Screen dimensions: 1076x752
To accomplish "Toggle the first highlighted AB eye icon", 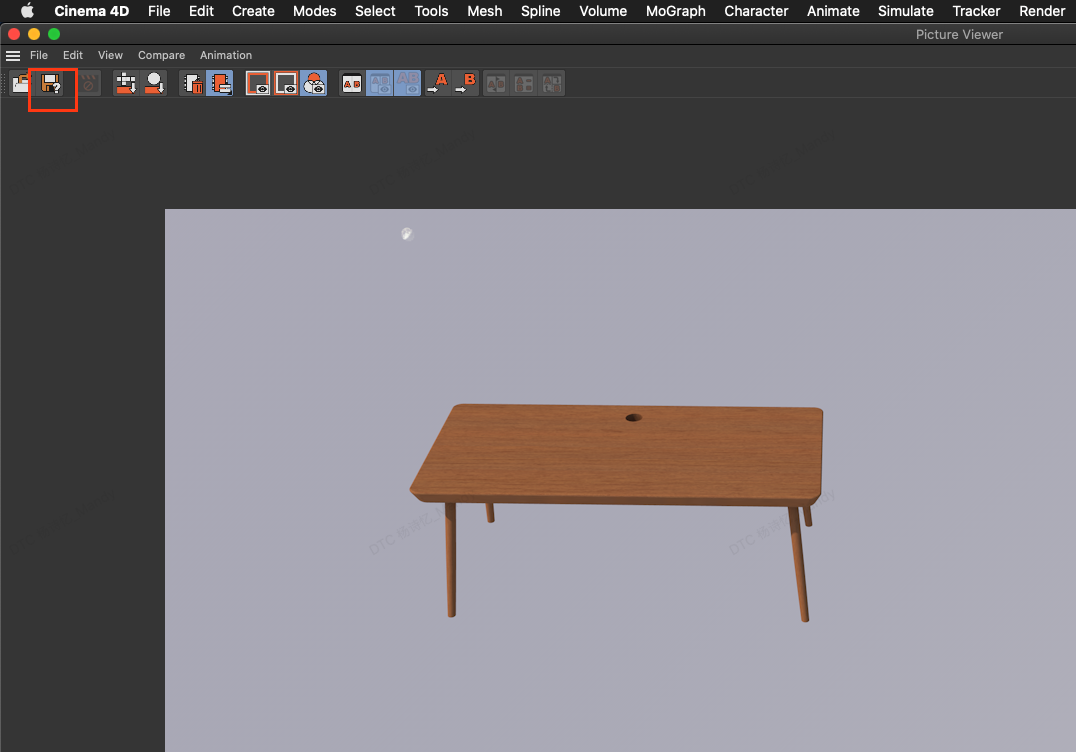I will (379, 83).
